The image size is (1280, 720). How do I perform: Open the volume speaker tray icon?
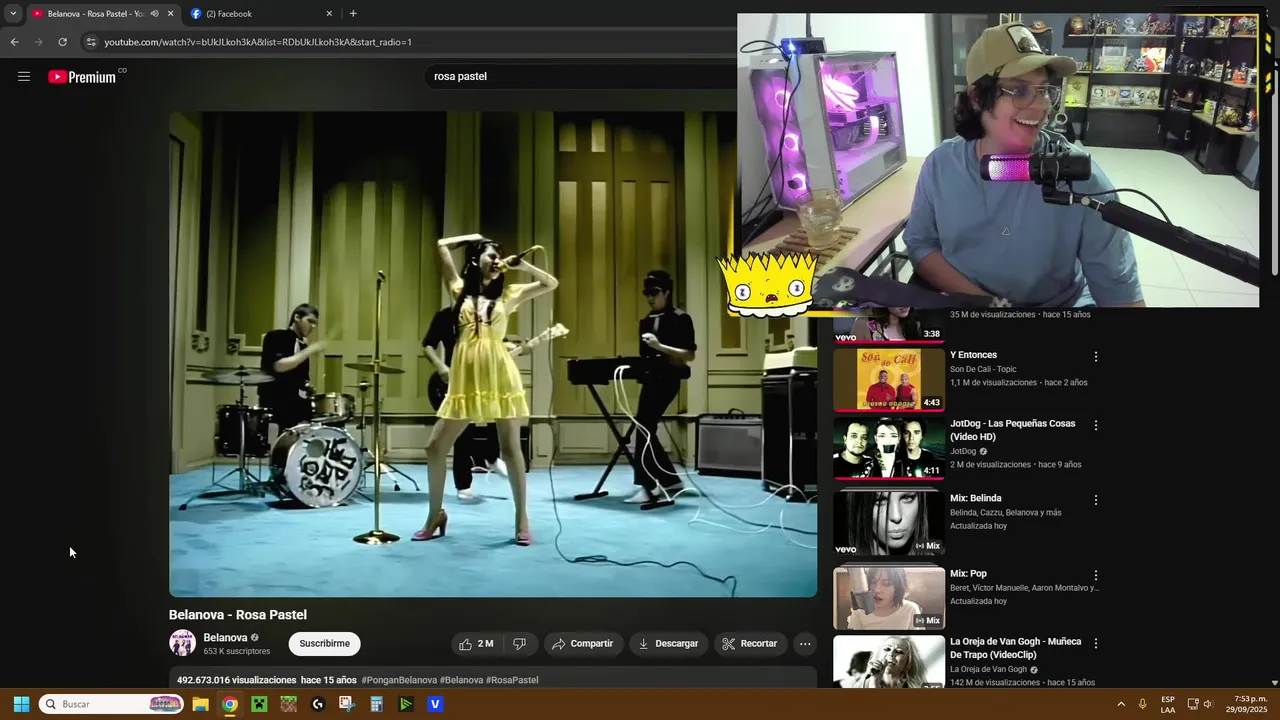[1208, 704]
